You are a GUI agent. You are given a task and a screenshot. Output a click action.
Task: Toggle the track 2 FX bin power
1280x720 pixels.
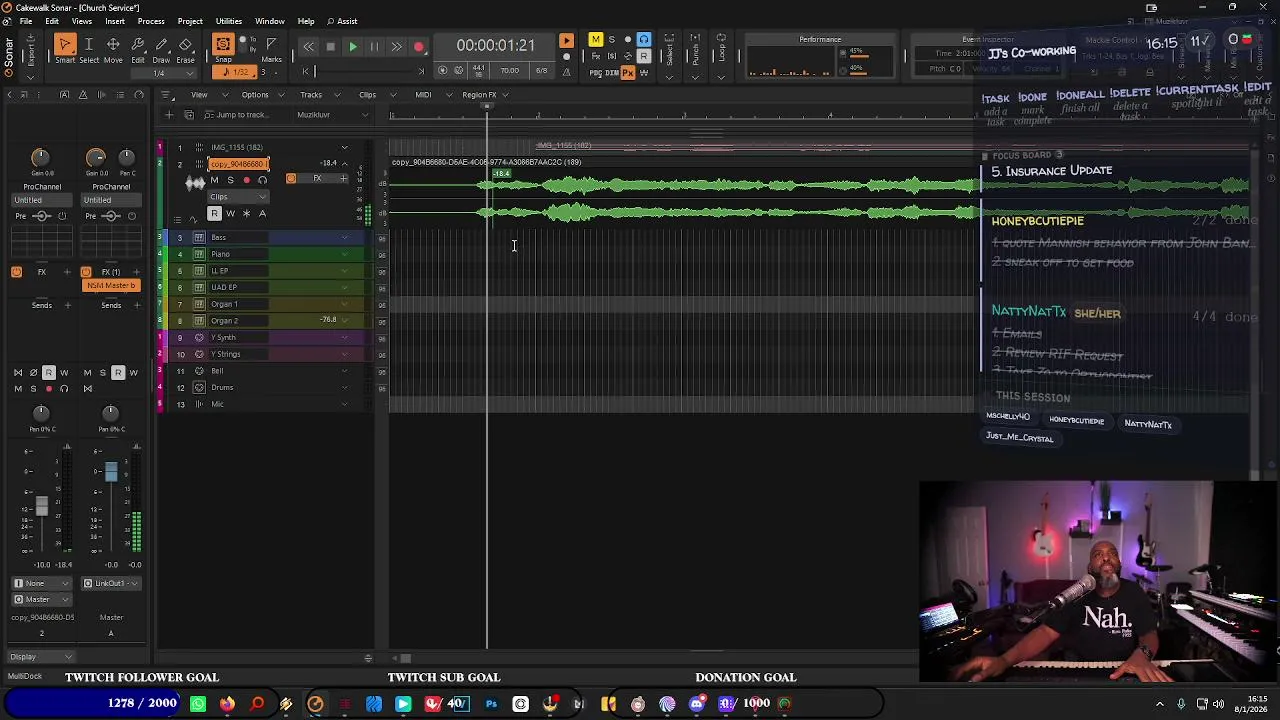(x=291, y=179)
